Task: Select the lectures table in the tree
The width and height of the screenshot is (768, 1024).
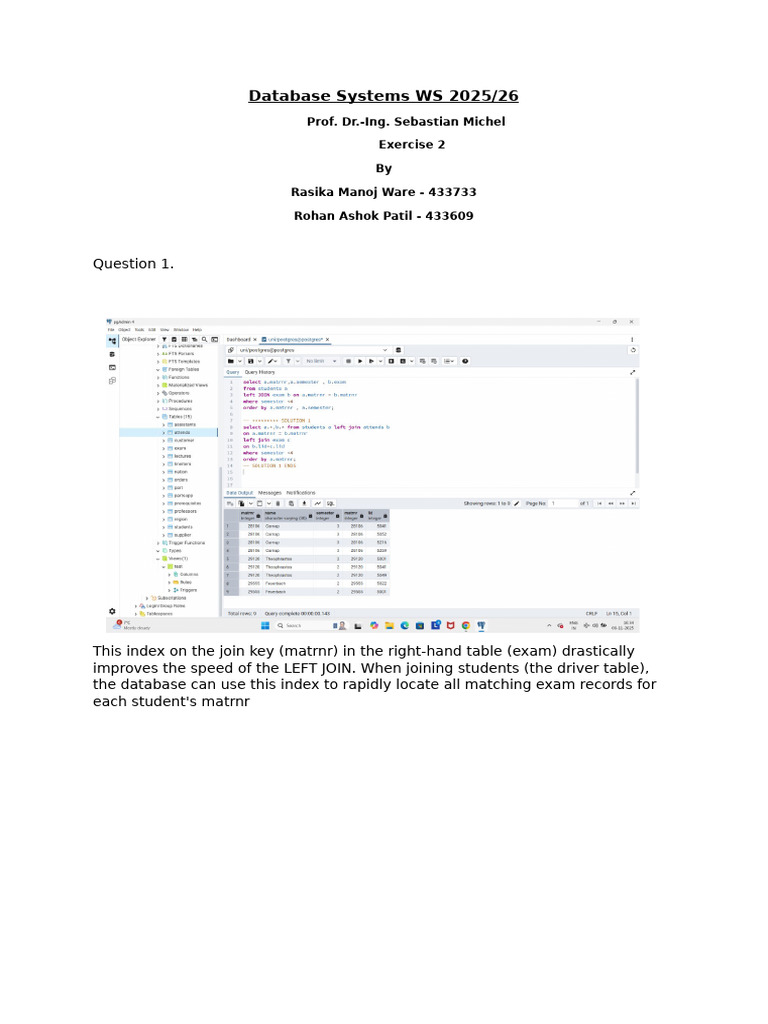Action: (183, 456)
